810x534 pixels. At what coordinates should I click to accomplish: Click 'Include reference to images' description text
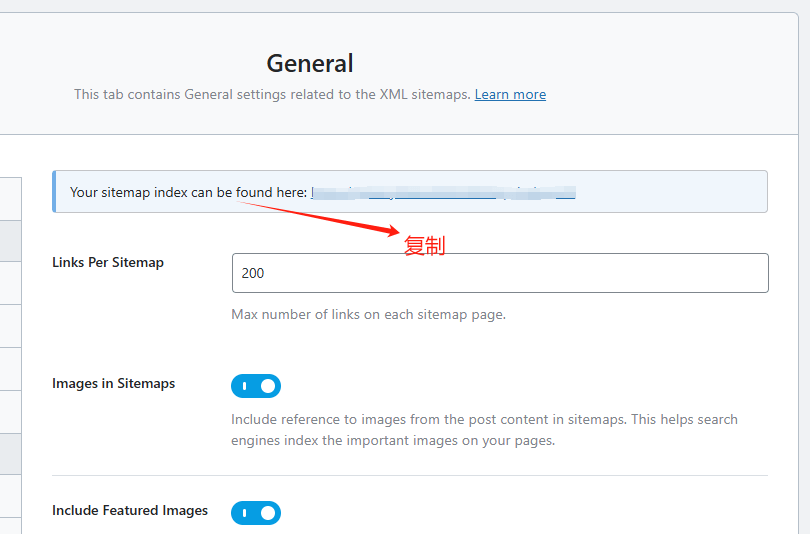click(484, 430)
